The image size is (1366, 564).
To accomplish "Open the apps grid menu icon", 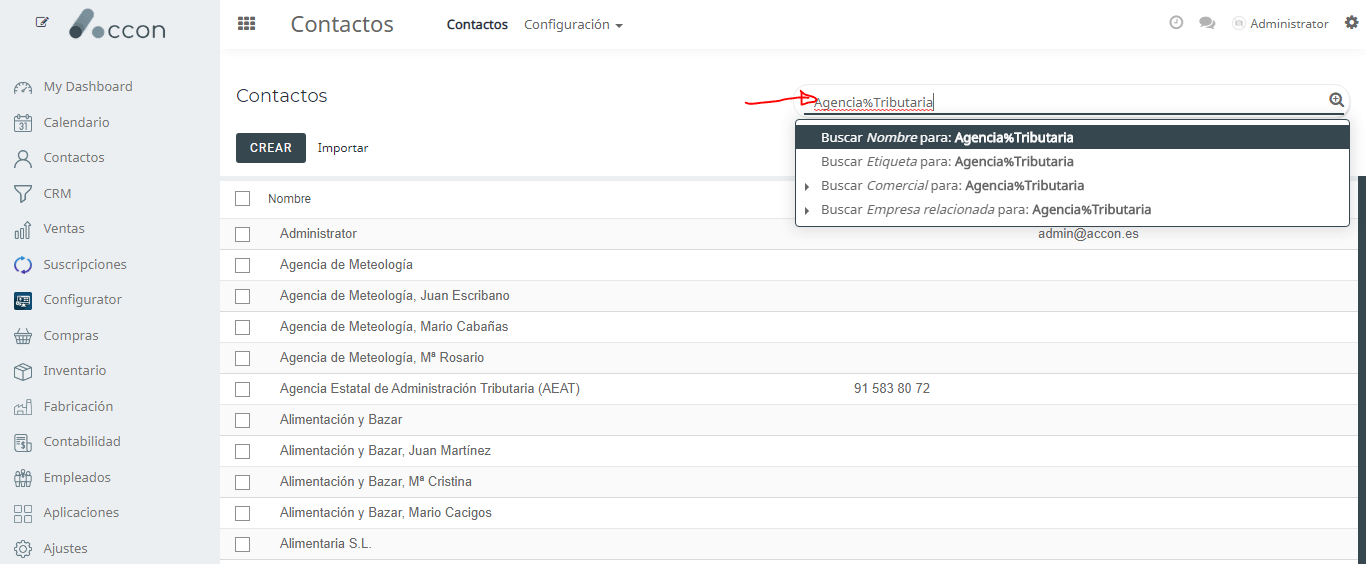I will [x=246, y=24].
